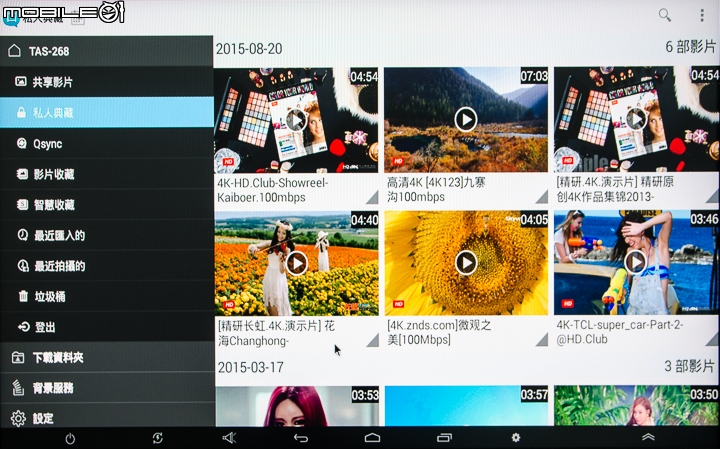
Task: Play 花海Changhong video
Action: click(297, 264)
